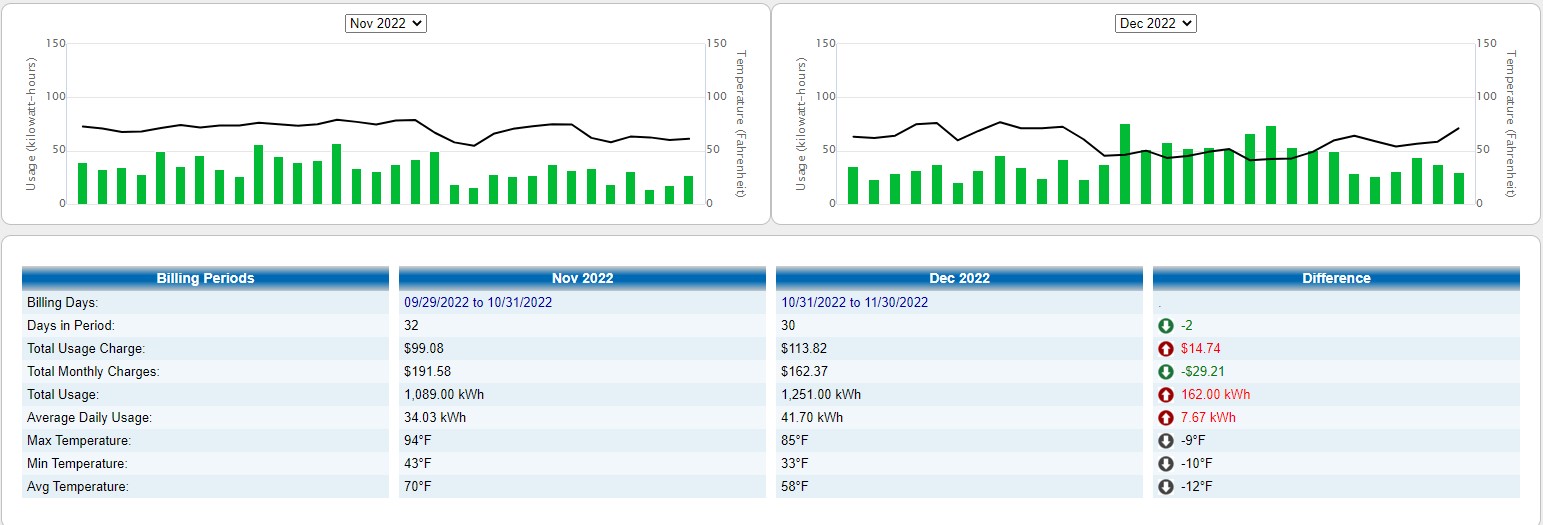Click the Max Temperature row label
The image size is (1543, 525).
click(x=79, y=441)
